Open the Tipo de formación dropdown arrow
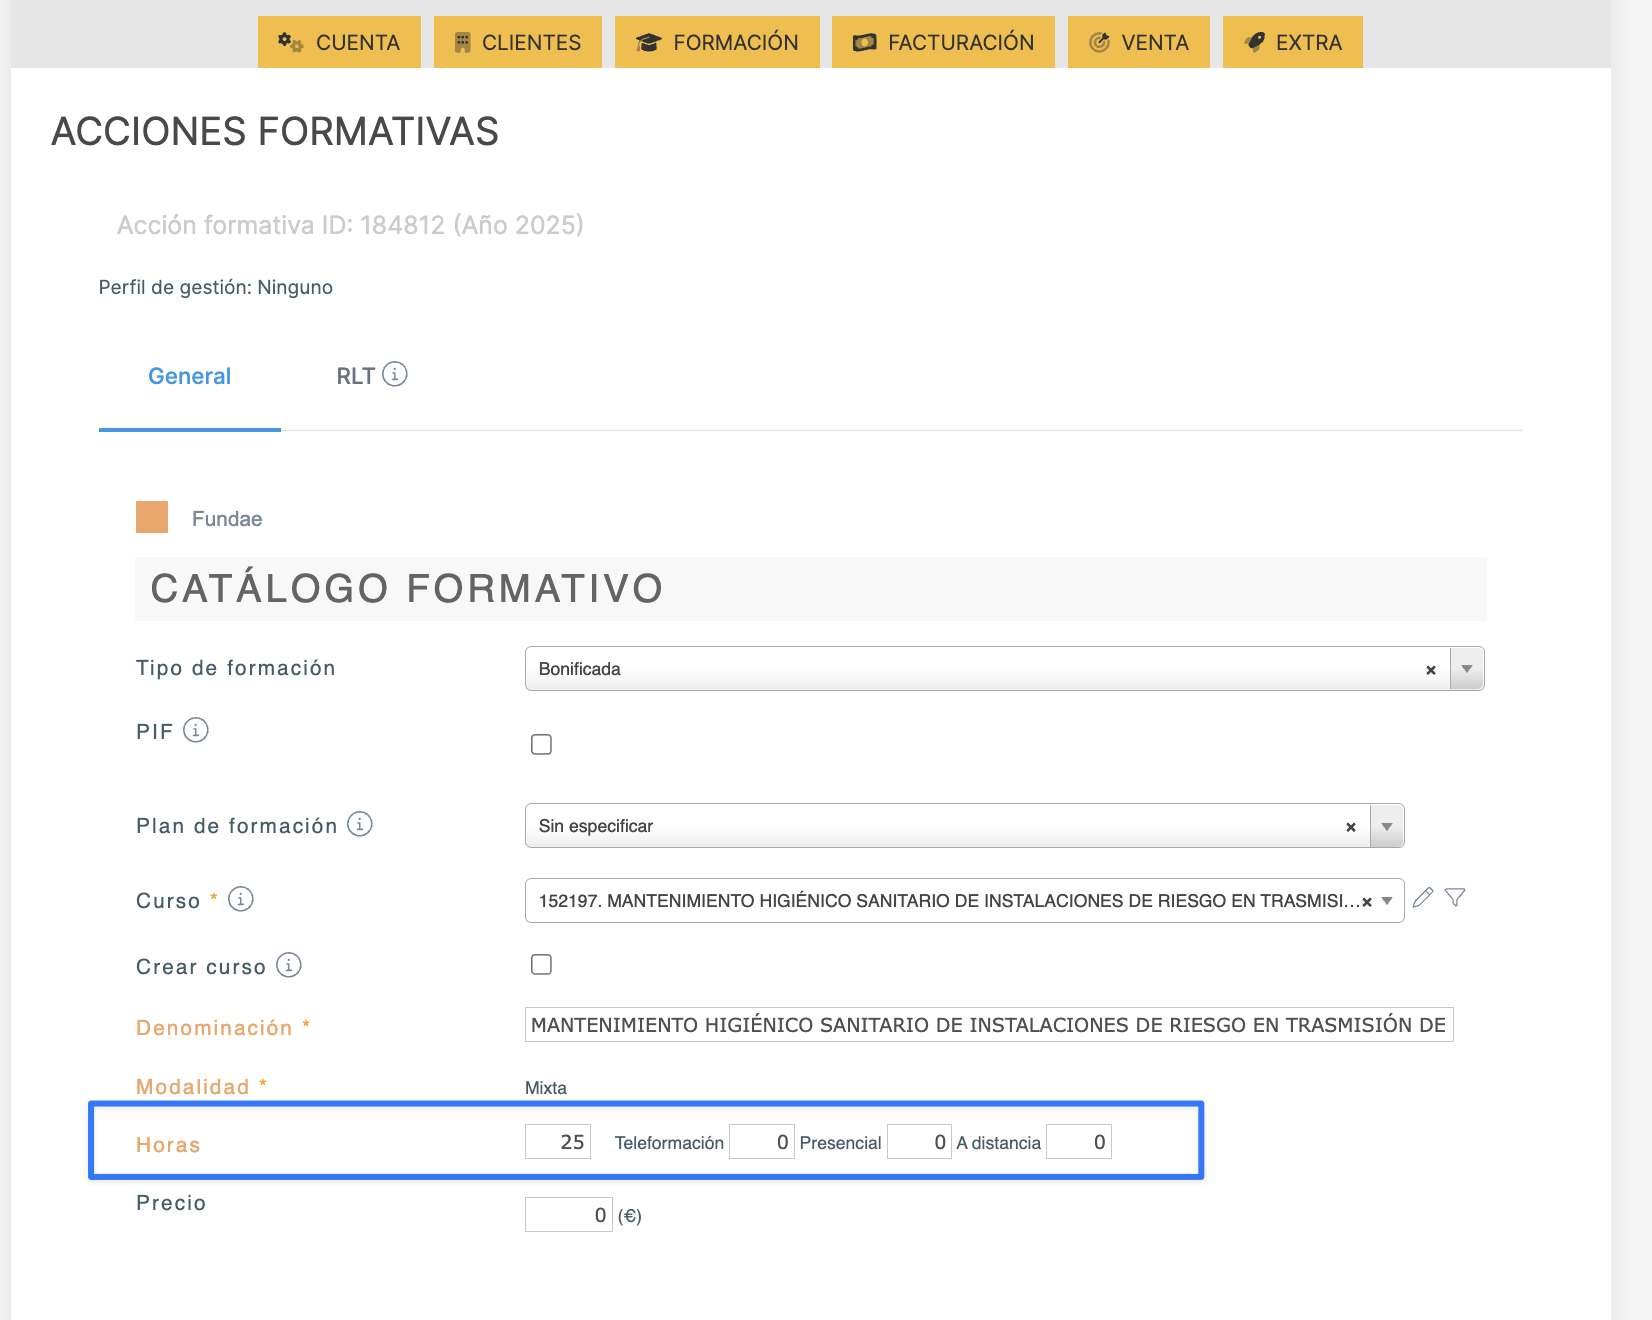This screenshot has width=1652, height=1320. (x=1467, y=669)
